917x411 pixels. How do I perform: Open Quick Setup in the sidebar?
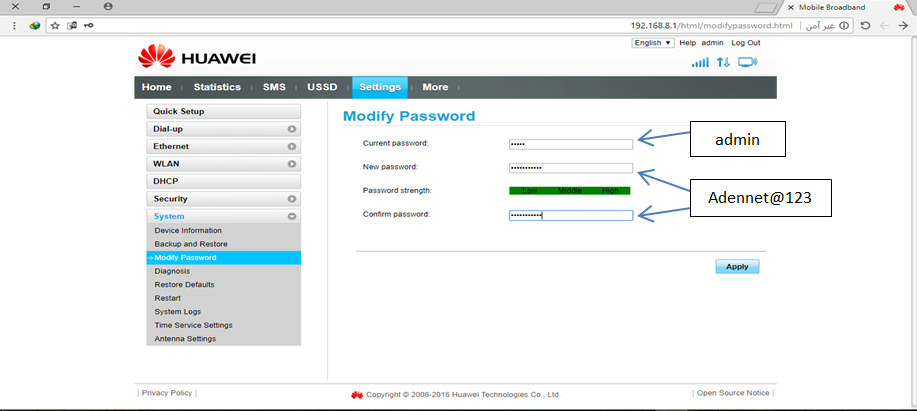pos(223,112)
